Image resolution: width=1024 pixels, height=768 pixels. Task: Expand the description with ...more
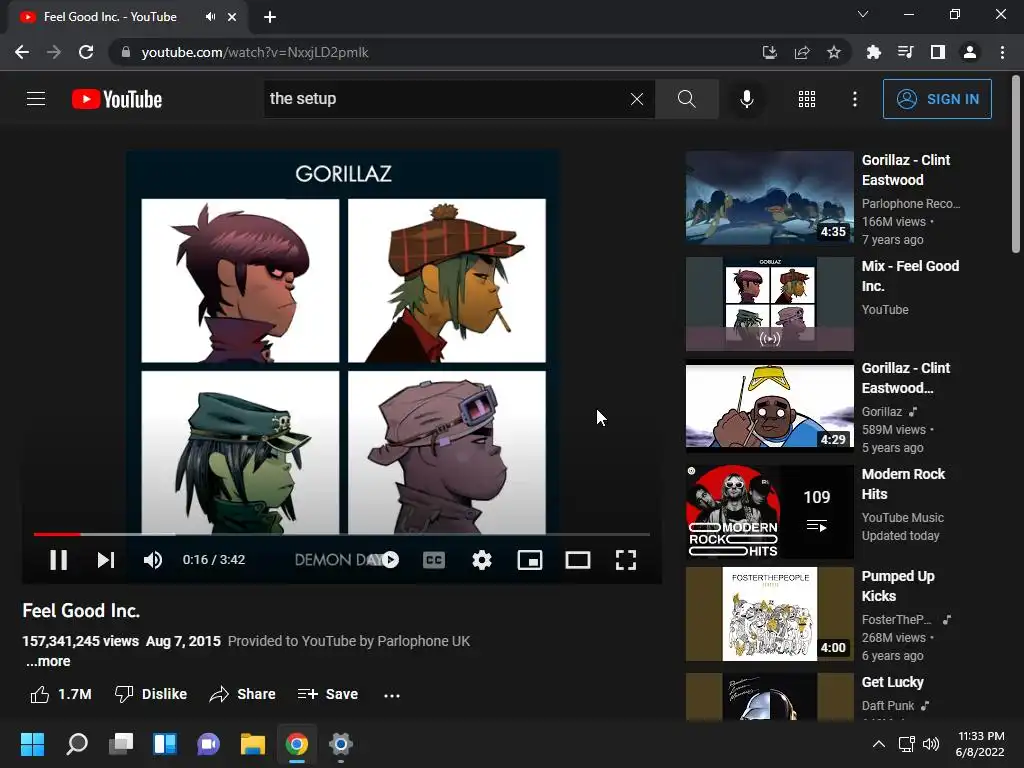[48, 661]
